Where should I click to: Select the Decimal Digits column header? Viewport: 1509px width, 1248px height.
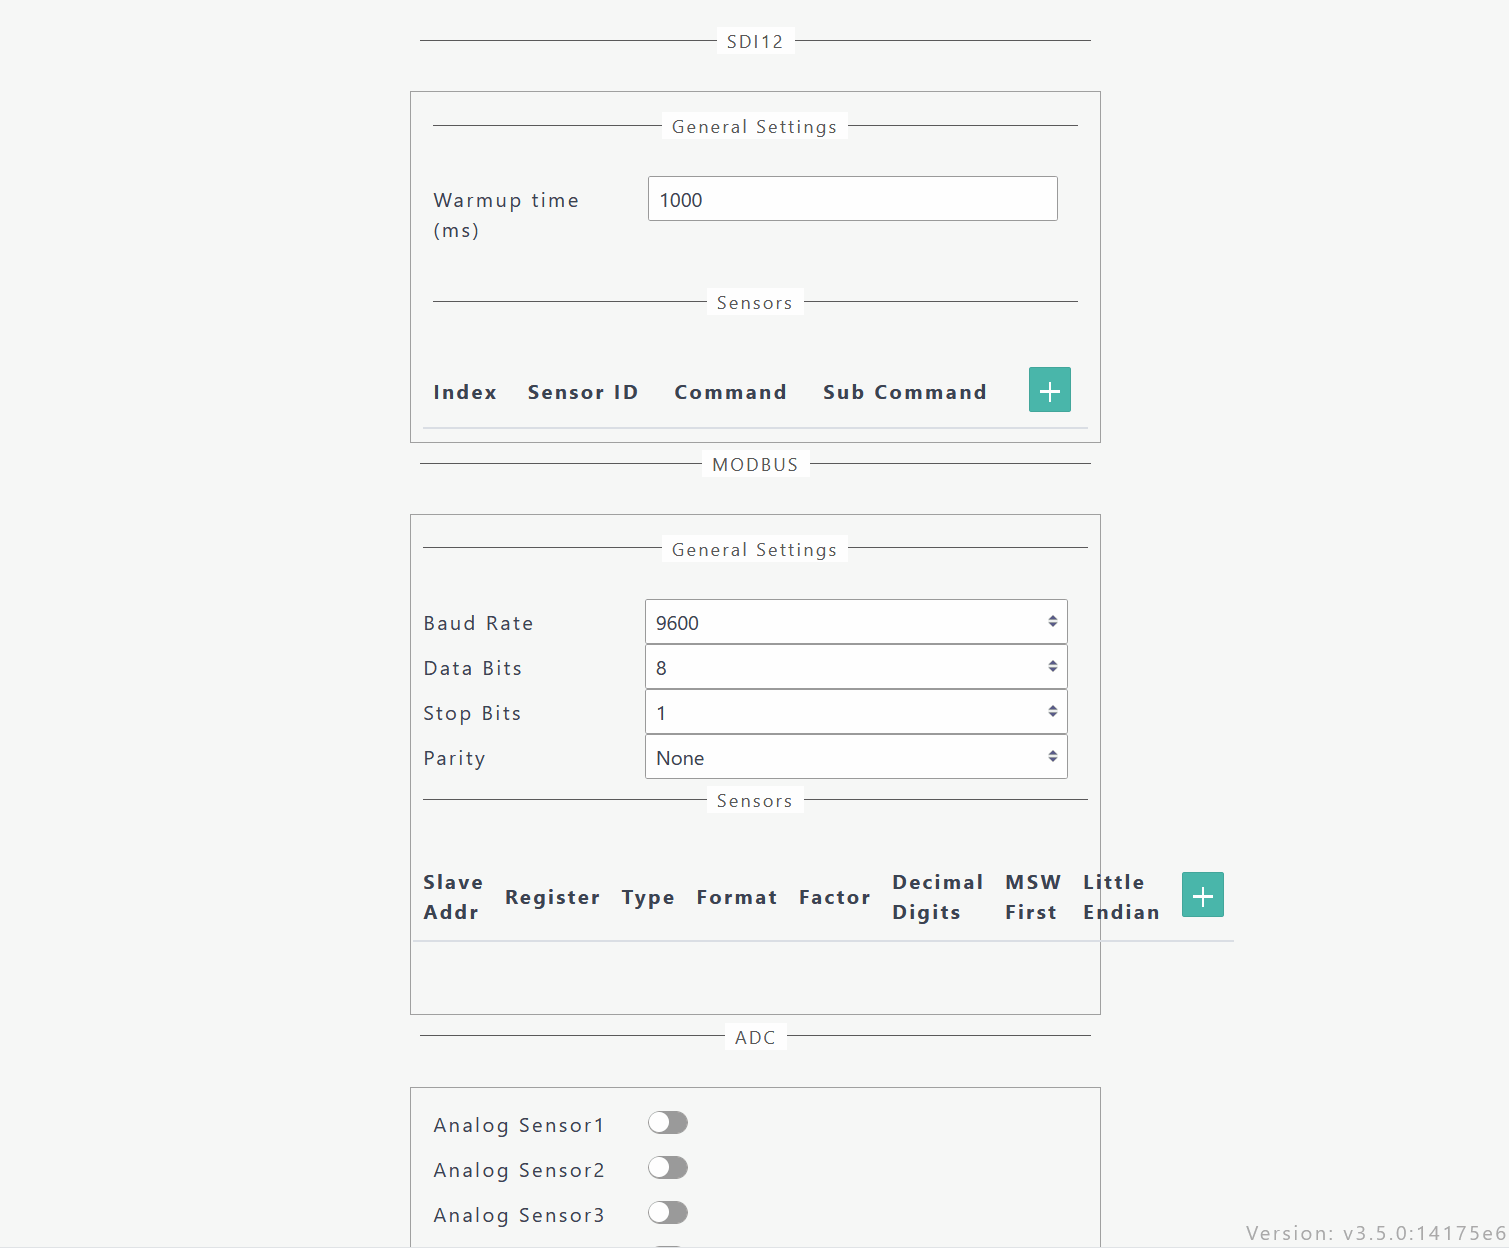[x=937, y=897]
